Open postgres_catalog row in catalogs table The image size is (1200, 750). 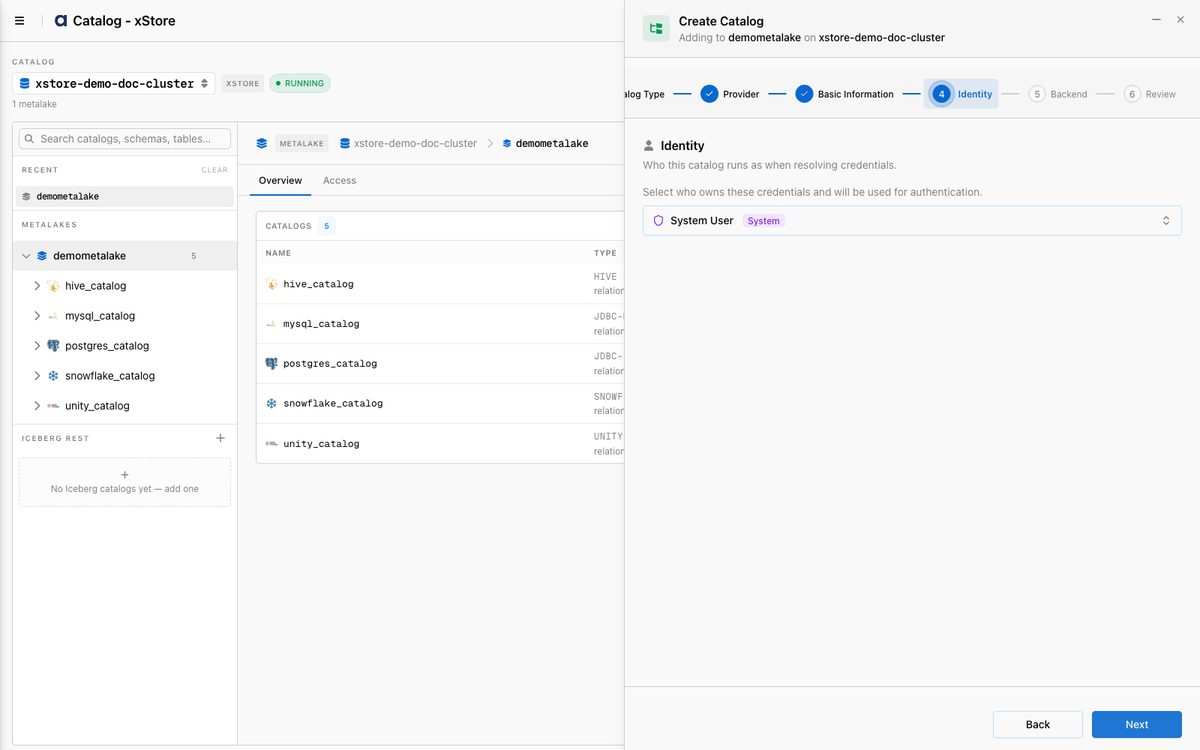440,364
